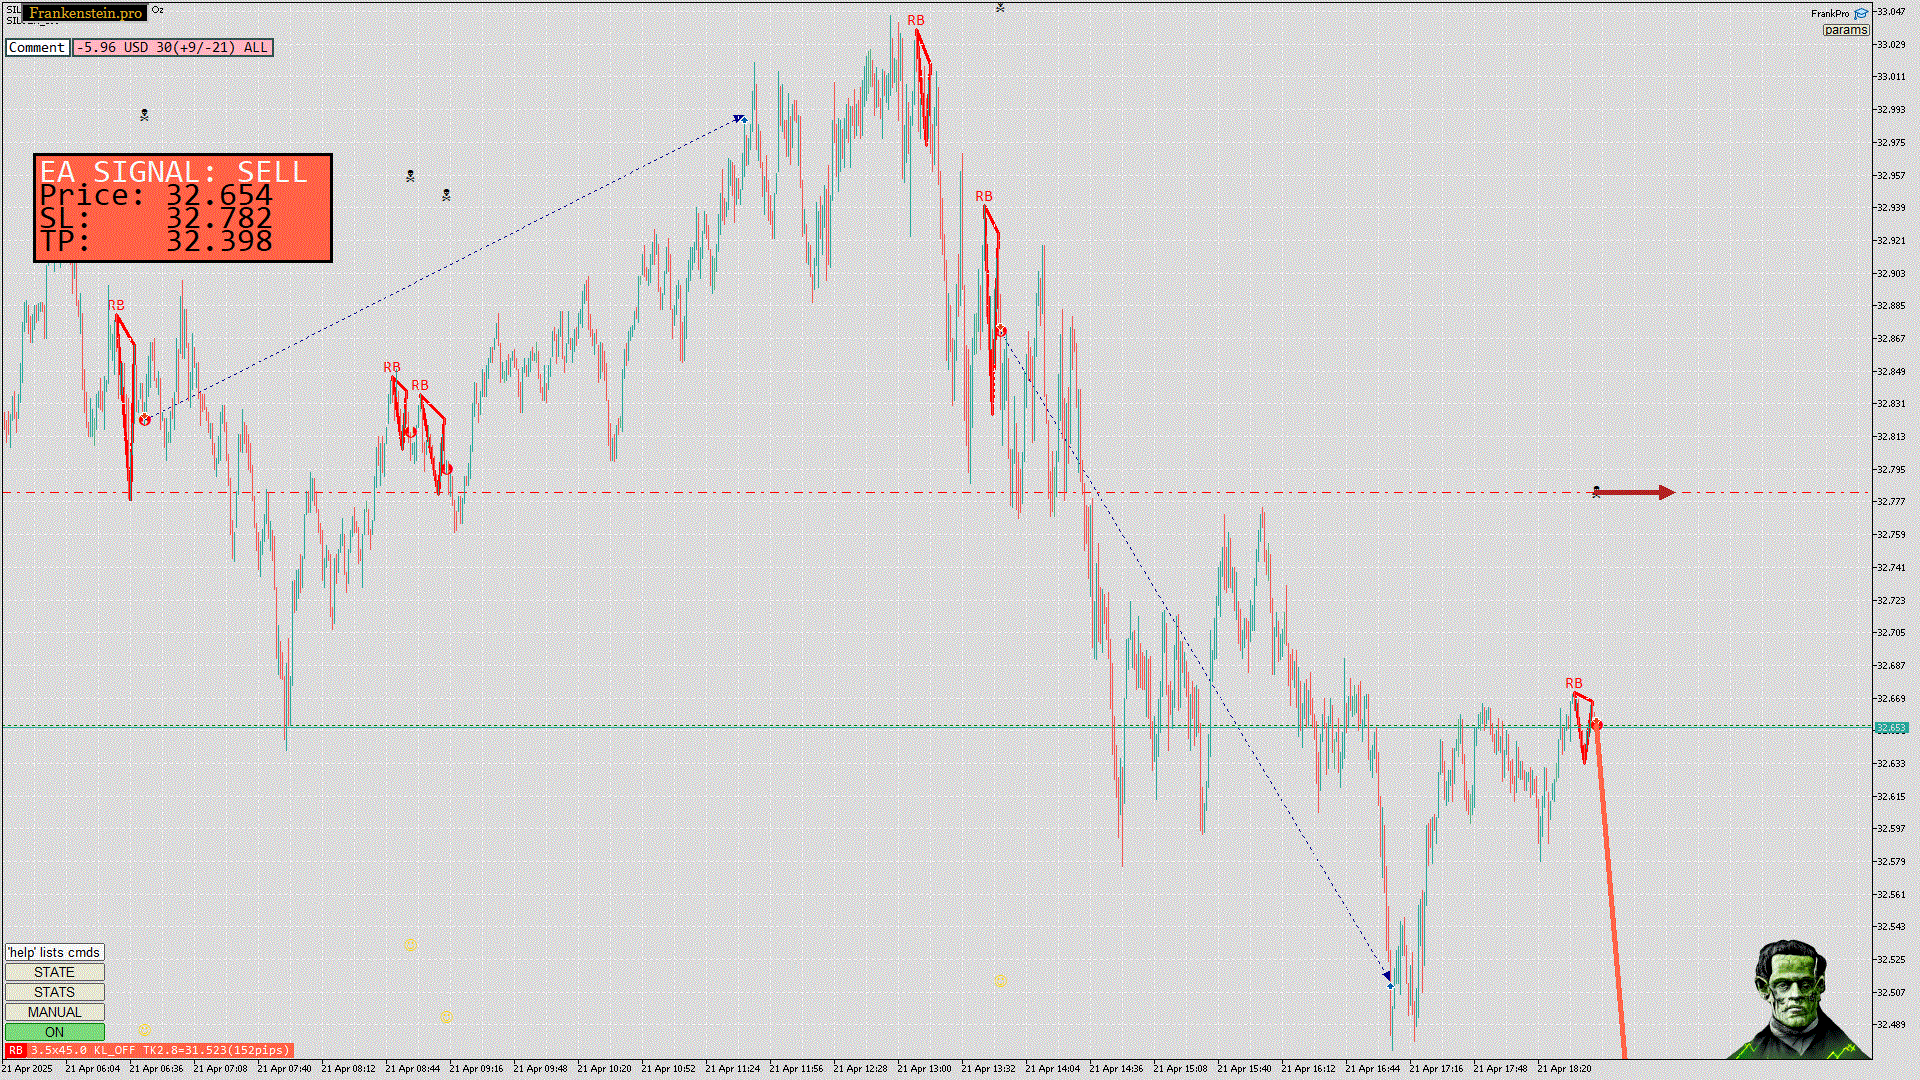Toggle the green ON button
The width and height of the screenshot is (1920, 1080).
coord(54,1032)
